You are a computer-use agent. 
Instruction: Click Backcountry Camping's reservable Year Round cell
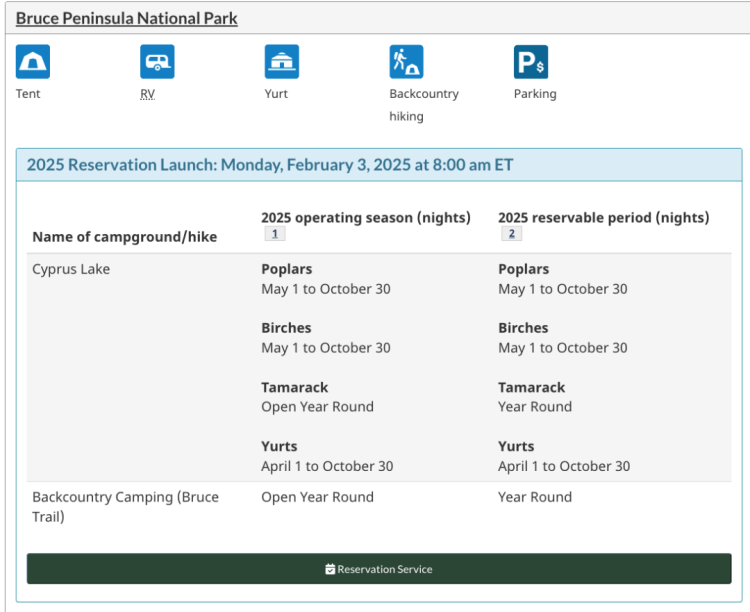(535, 497)
